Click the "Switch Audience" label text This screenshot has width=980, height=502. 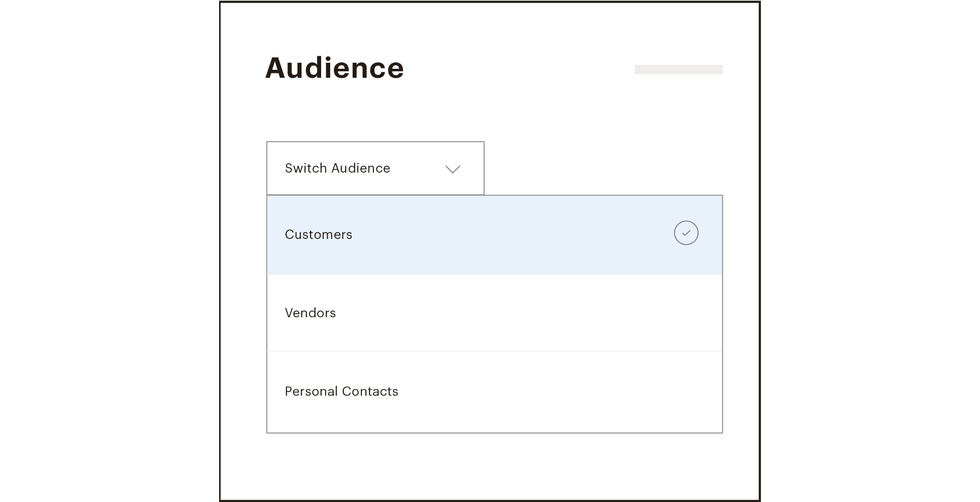coord(337,168)
